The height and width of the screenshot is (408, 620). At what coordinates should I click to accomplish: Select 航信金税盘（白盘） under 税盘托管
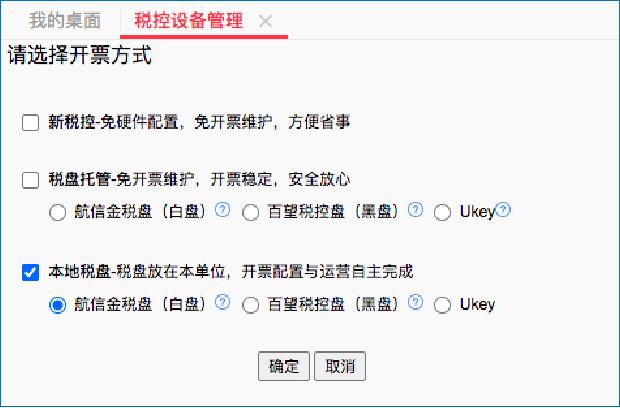[x=57, y=213]
